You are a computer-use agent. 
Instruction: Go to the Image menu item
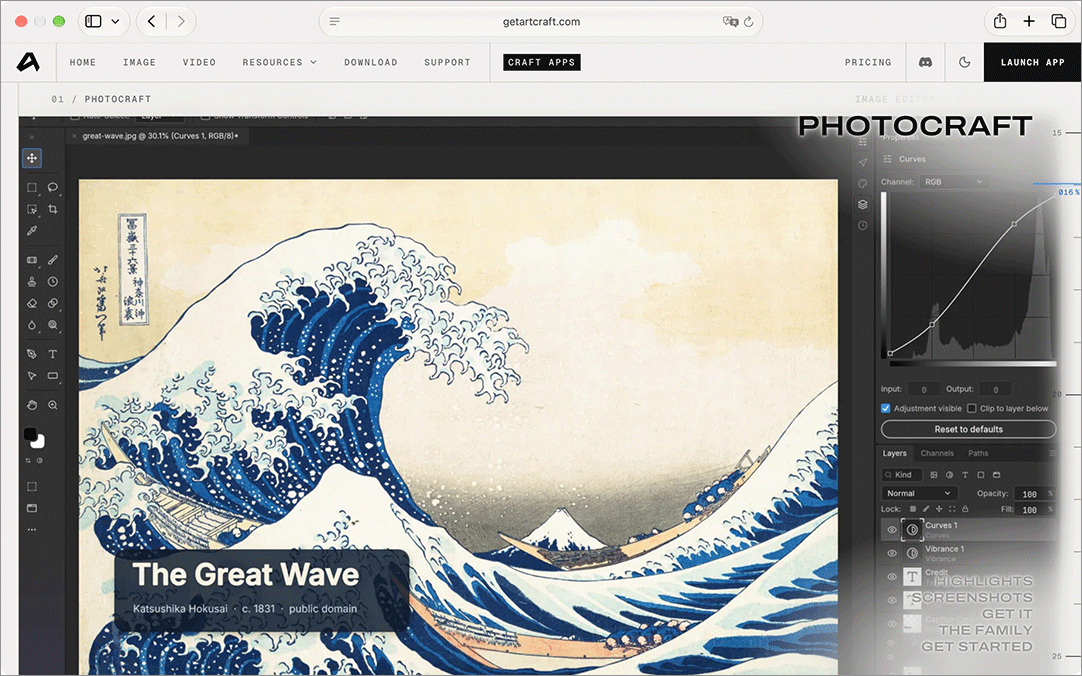coord(139,62)
